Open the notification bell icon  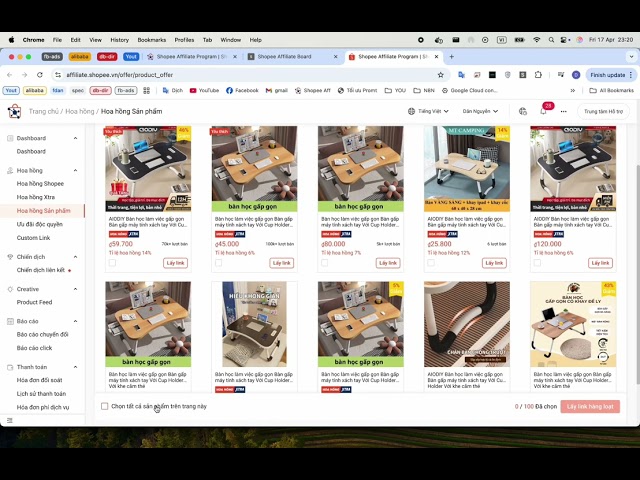click(x=543, y=111)
